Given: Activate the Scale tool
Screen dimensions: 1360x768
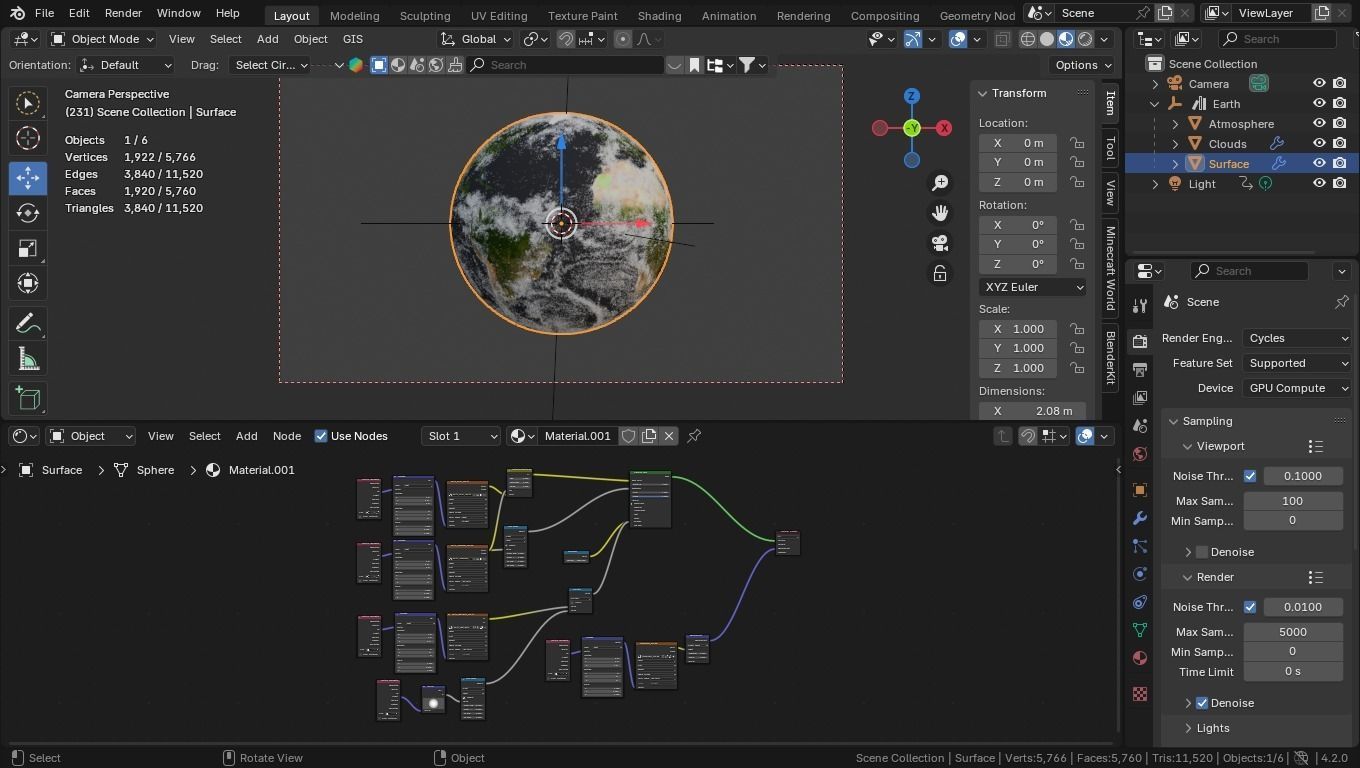Looking at the screenshot, I should 28,248.
